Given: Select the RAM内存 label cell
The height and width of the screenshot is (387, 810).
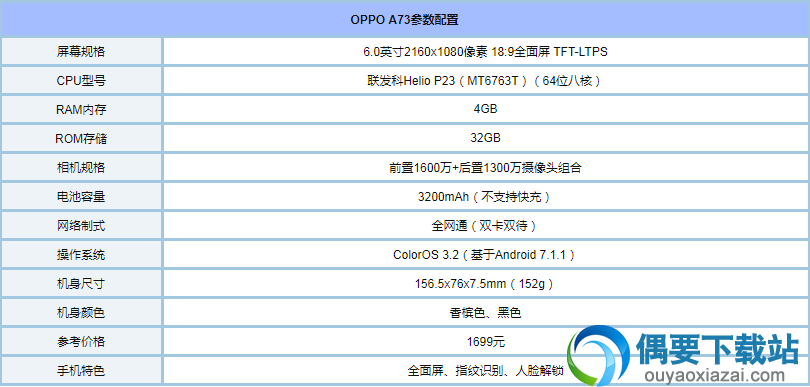Looking at the screenshot, I should (x=82, y=110).
